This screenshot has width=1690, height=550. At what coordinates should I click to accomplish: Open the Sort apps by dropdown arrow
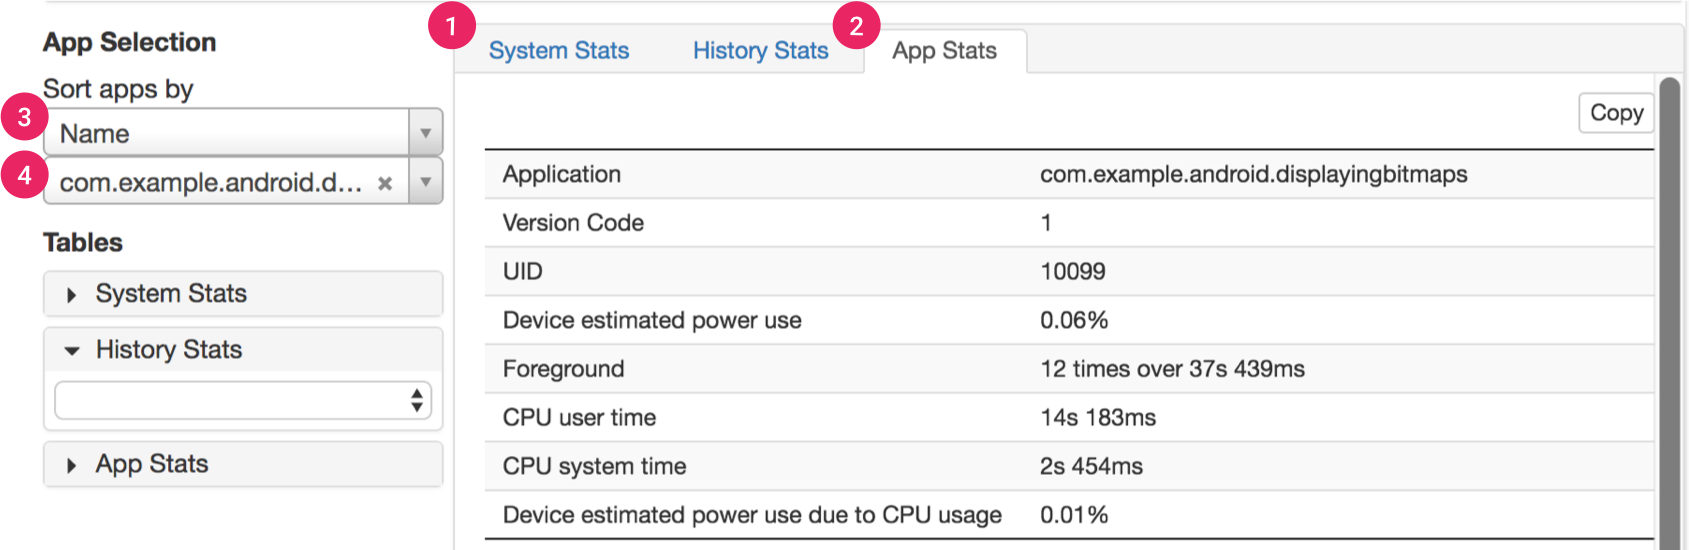pyautogui.click(x=426, y=133)
